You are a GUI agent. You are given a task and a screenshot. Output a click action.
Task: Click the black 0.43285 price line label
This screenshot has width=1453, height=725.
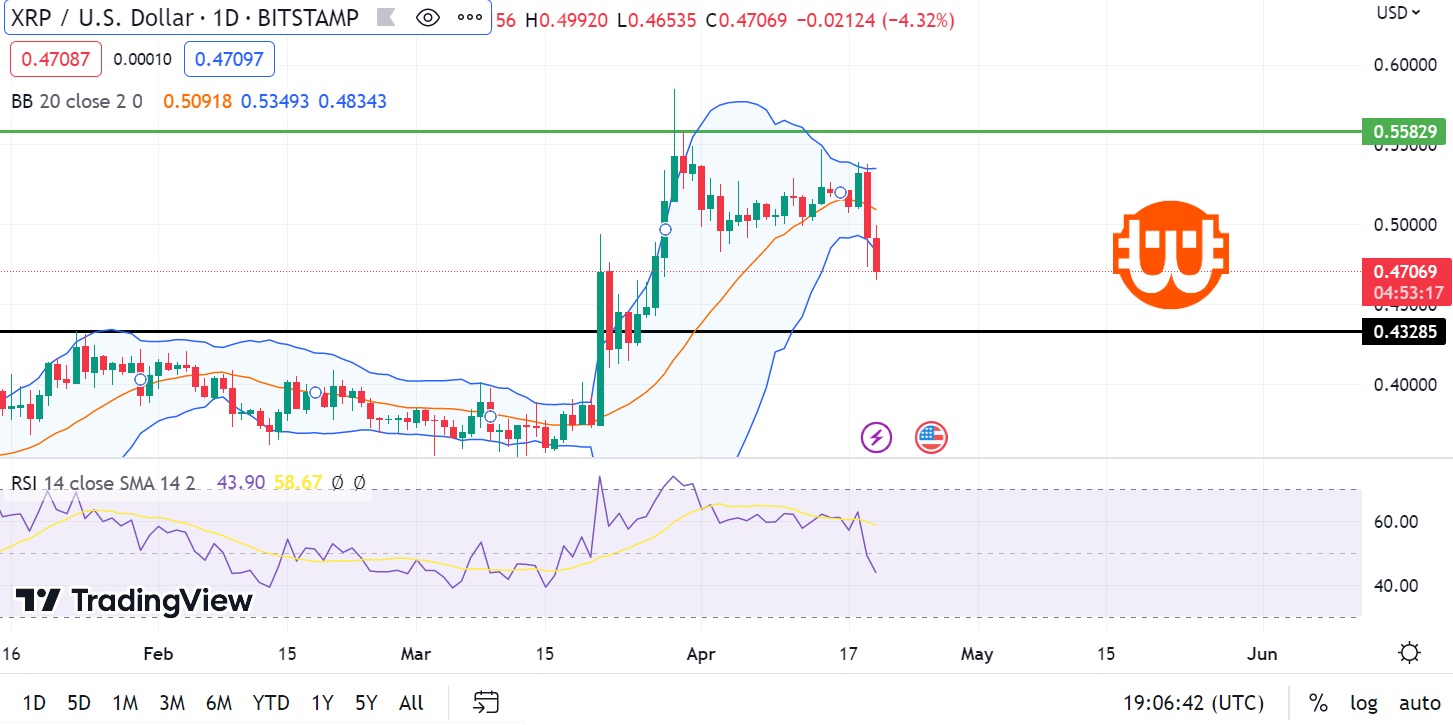pos(1404,331)
